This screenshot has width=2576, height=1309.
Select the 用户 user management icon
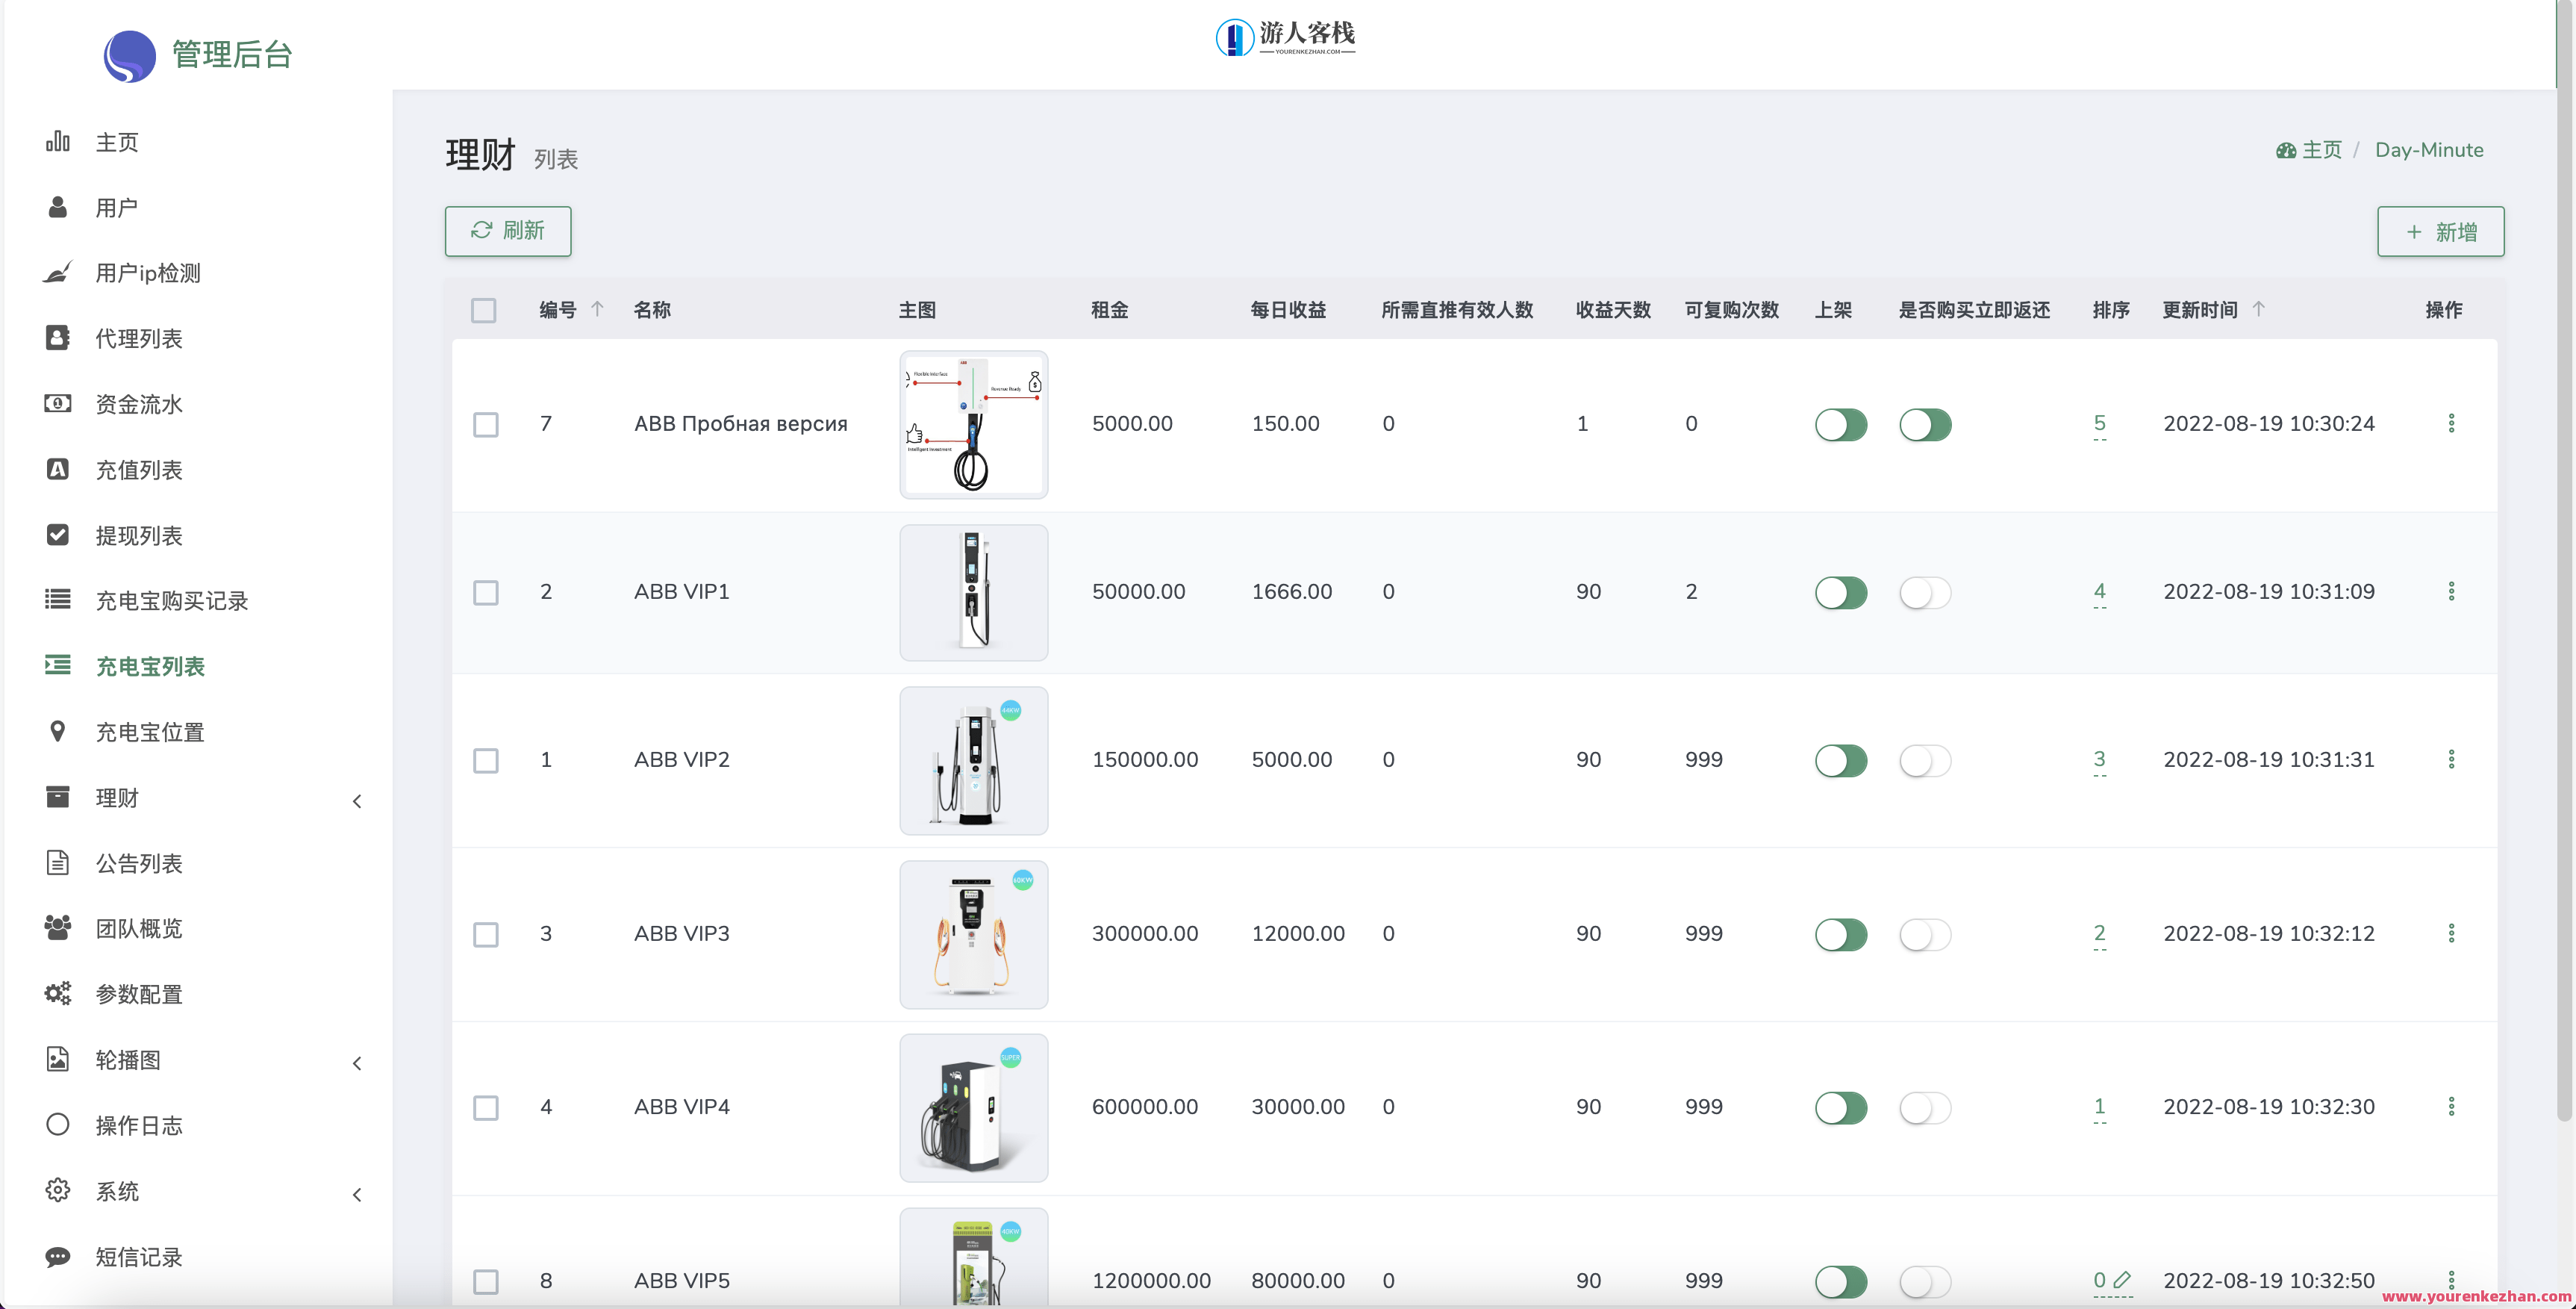pos(57,207)
